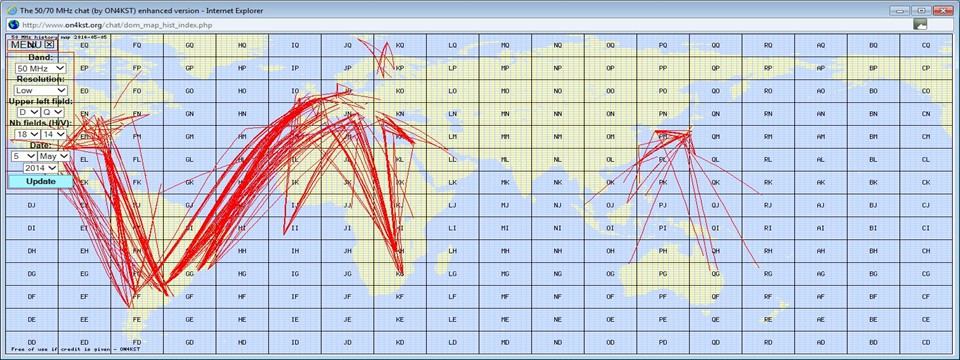Viewport: 960px width, 360px height.
Task: Open upper left field letter Q dropdown
Action: [x=52, y=112]
